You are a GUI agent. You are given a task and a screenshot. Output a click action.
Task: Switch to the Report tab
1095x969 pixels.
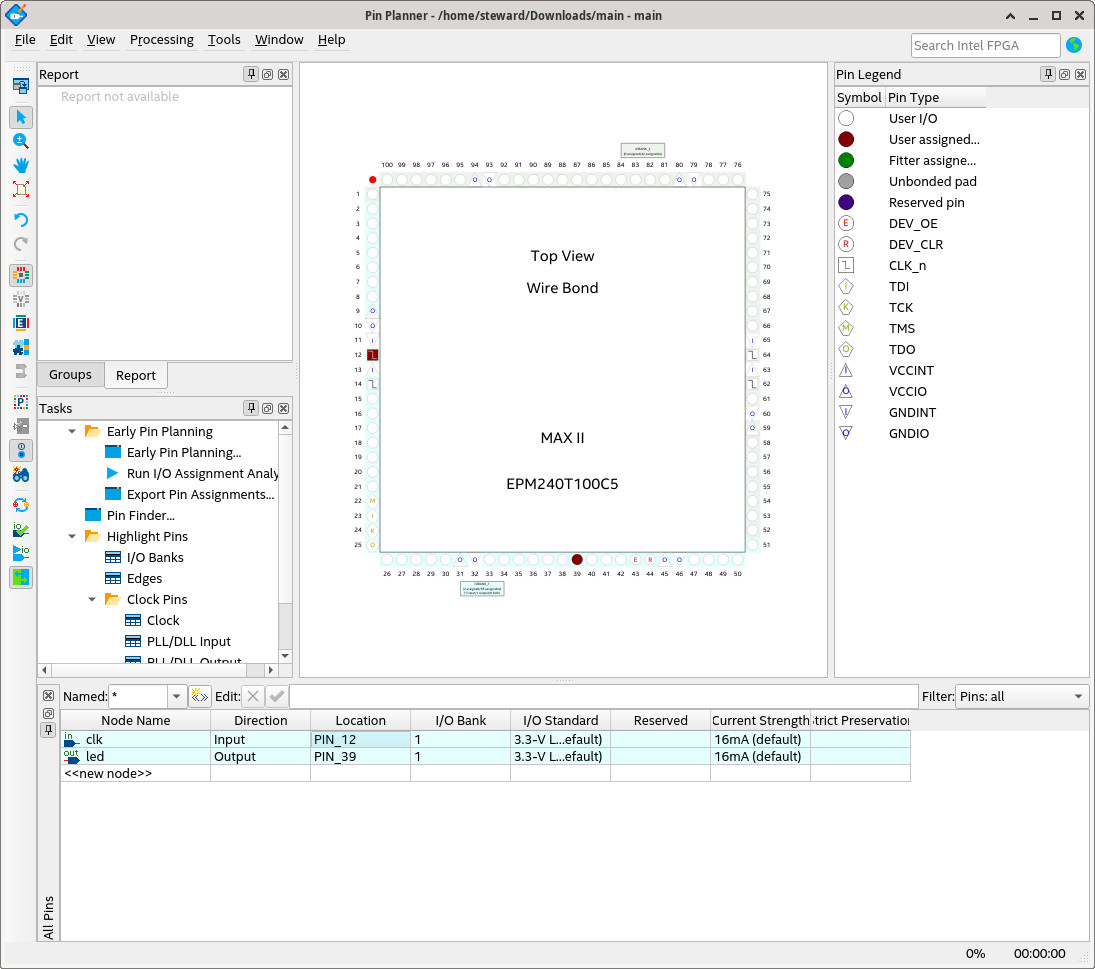pos(136,376)
